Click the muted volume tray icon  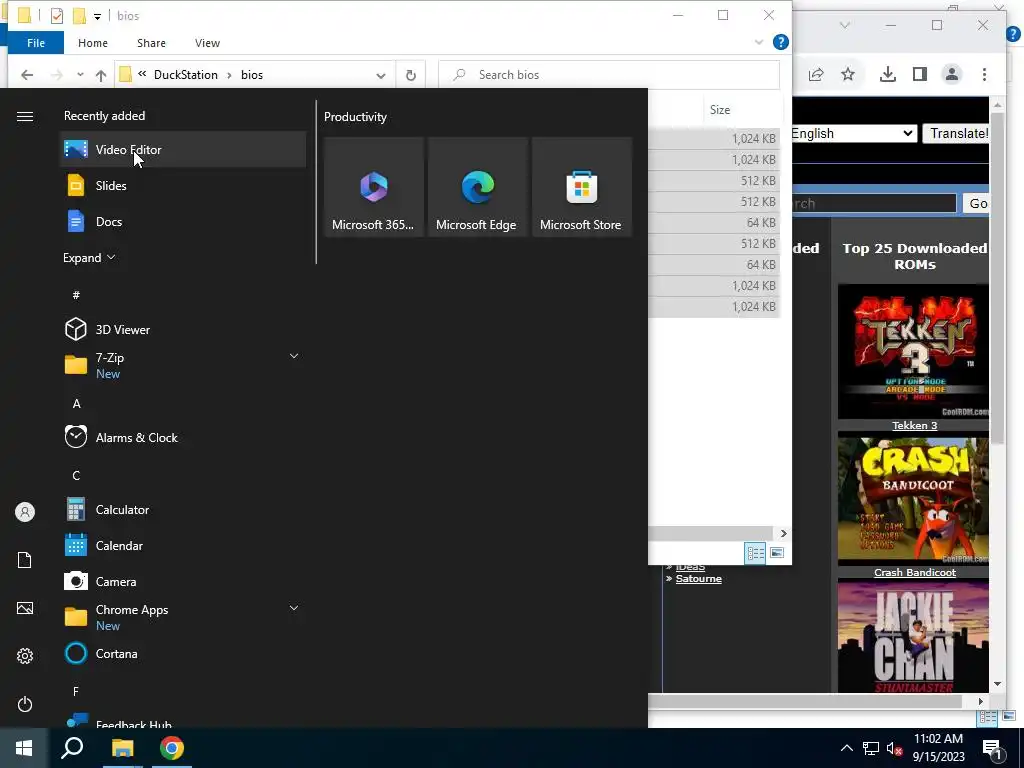(x=895, y=748)
